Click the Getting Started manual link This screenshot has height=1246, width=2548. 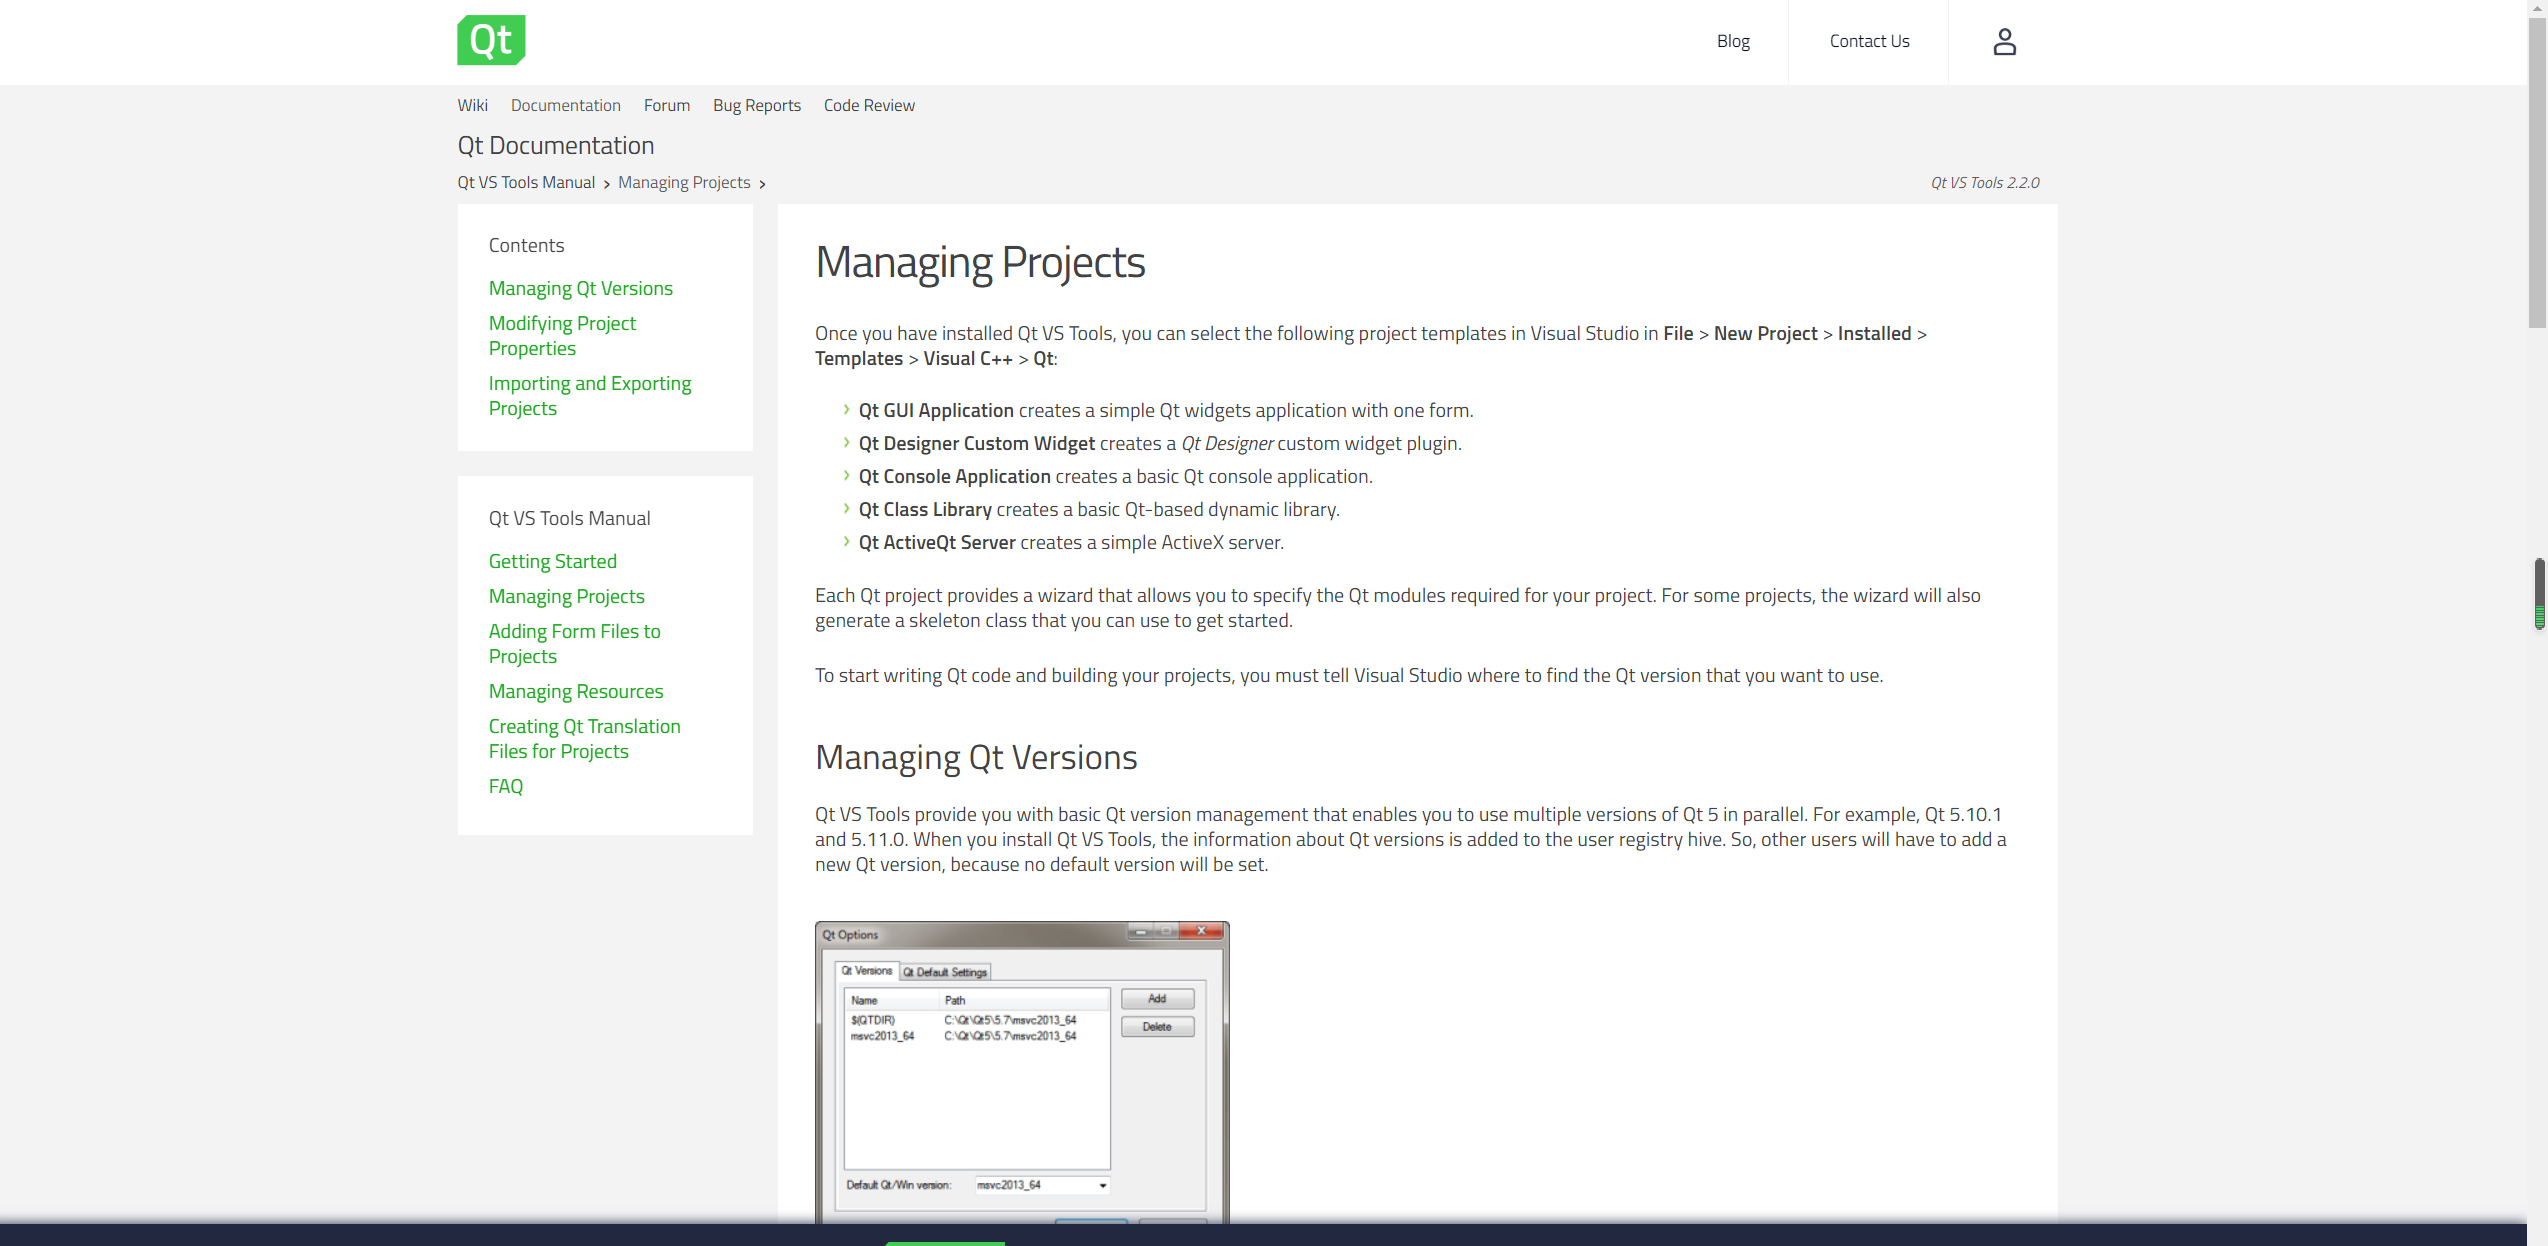coord(552,560)
